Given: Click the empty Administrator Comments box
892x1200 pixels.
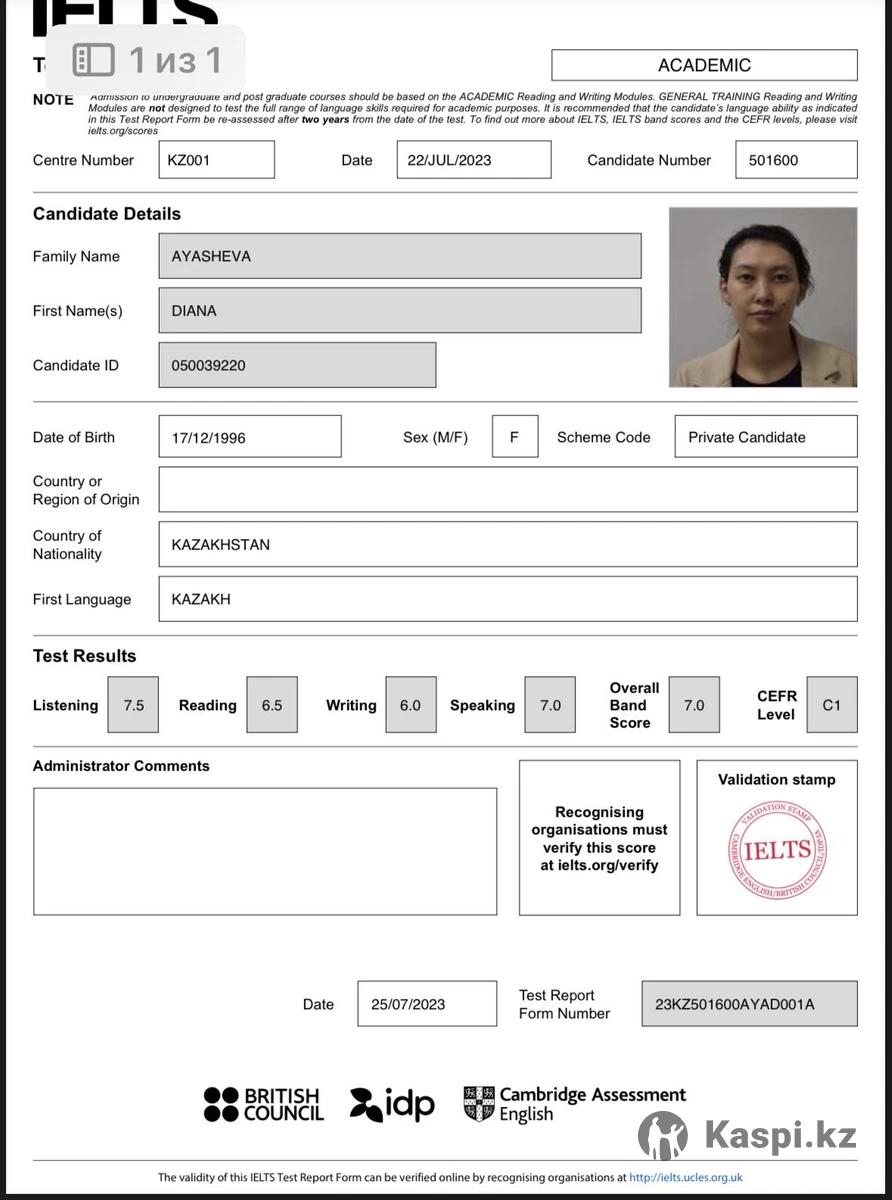Looking at the screenshot, I should (265, 851).
